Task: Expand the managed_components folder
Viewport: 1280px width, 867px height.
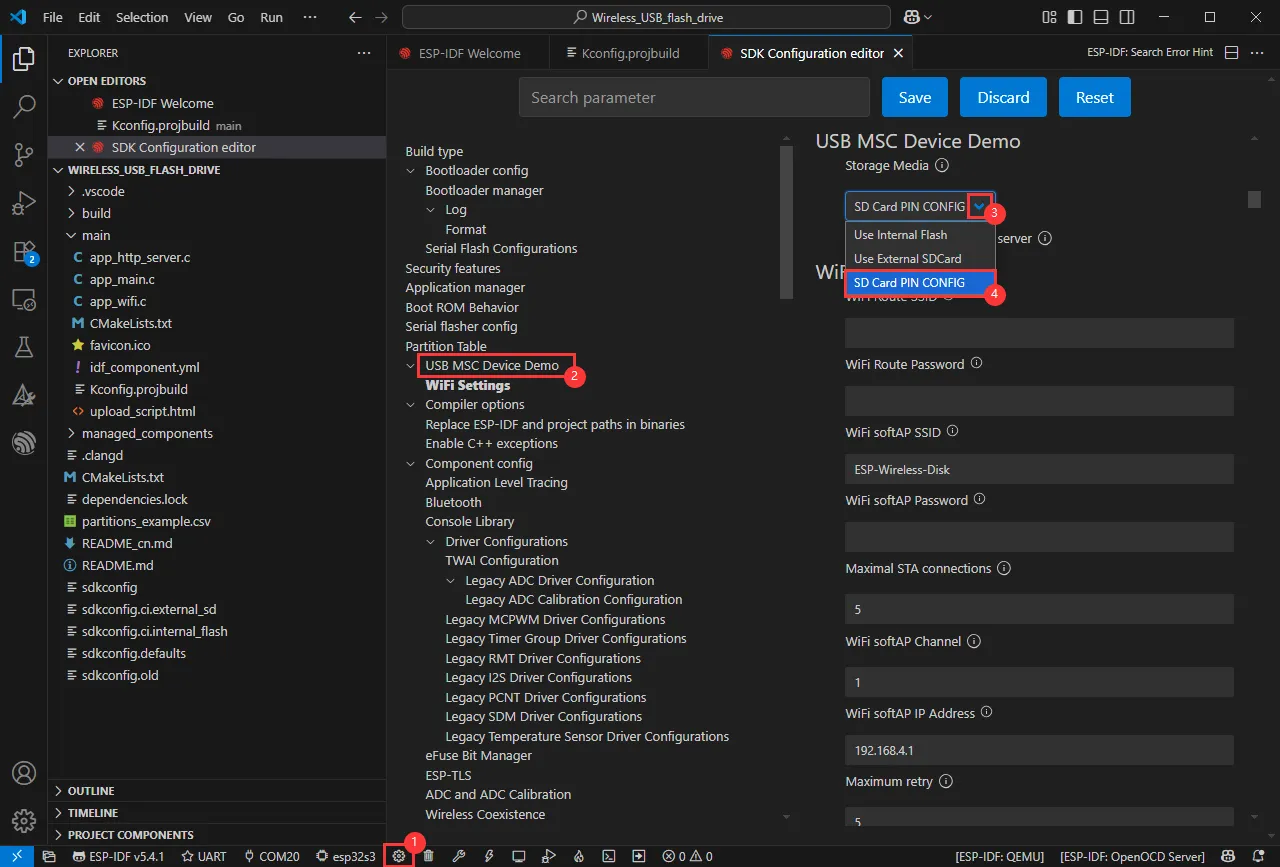Action: (x=147, y=433)
